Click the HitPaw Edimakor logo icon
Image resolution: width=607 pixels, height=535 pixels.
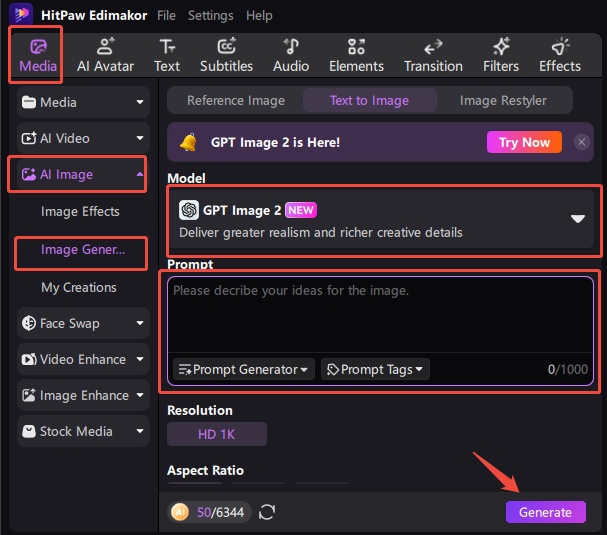(21, 14)
